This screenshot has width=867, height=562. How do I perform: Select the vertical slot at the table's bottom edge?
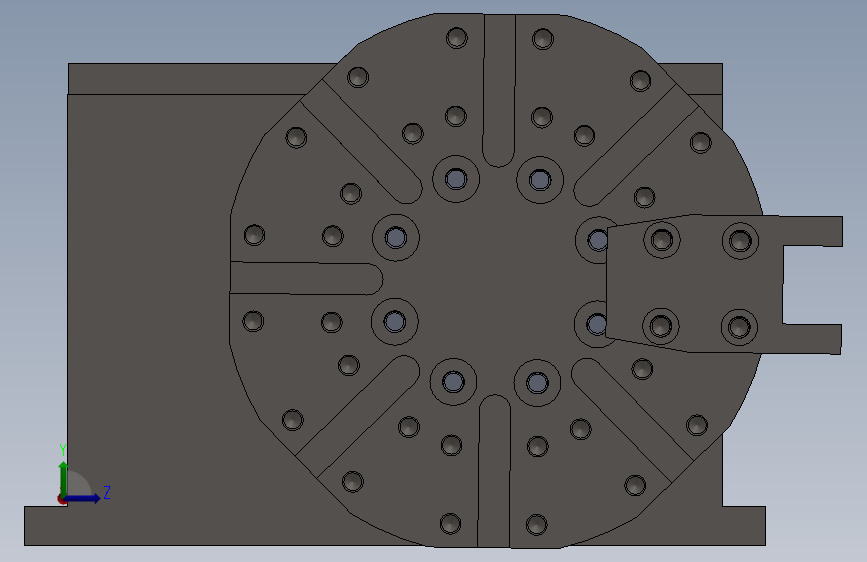tap(494, 471)
